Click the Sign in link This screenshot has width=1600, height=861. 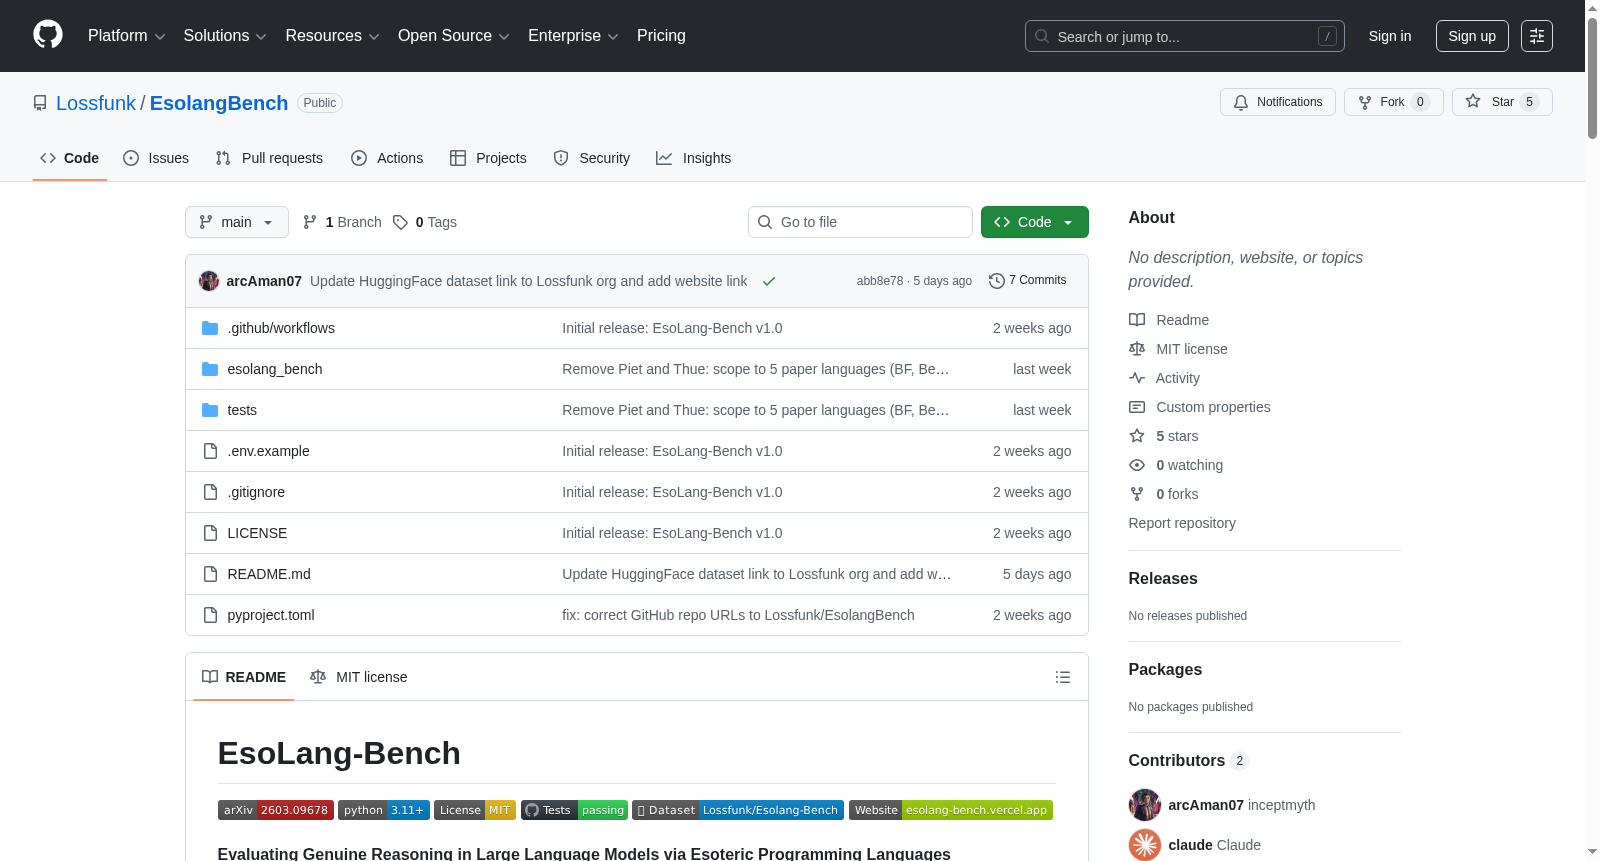[1390, 36]
